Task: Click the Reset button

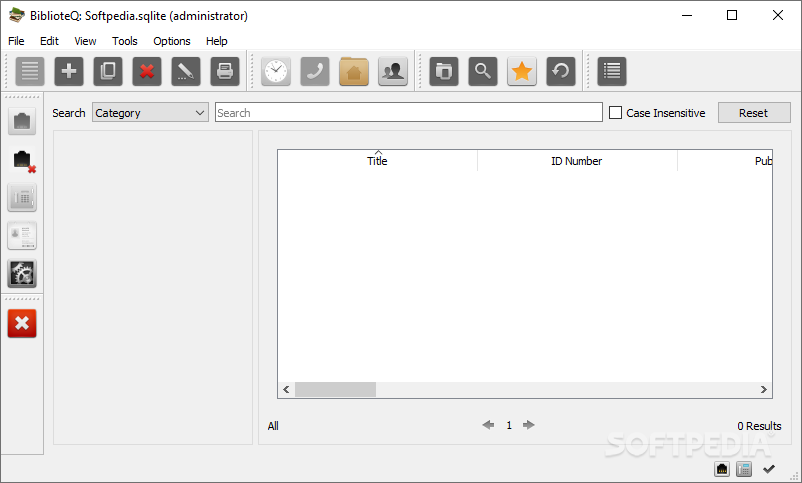Action: tap(754, 113)
